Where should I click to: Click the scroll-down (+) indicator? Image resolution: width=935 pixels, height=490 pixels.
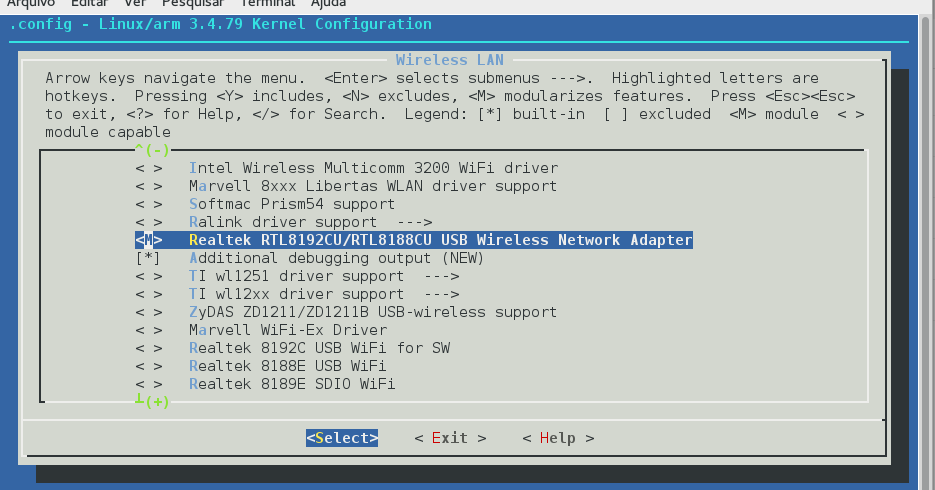(x=152, y=401)
